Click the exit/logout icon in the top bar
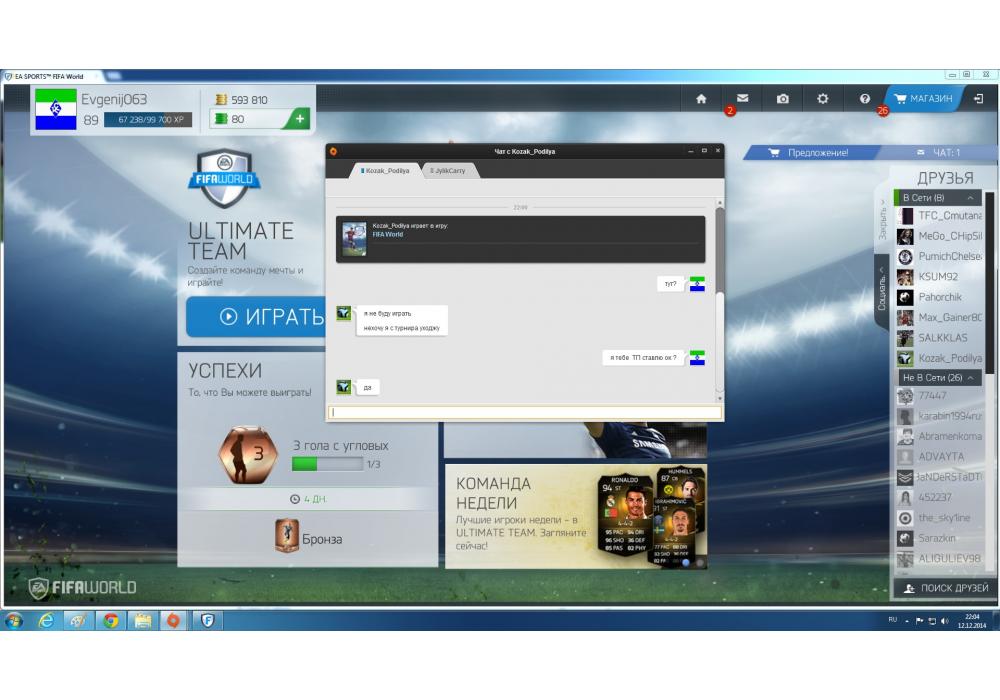 pyautogui.click(x=978, y=99)
